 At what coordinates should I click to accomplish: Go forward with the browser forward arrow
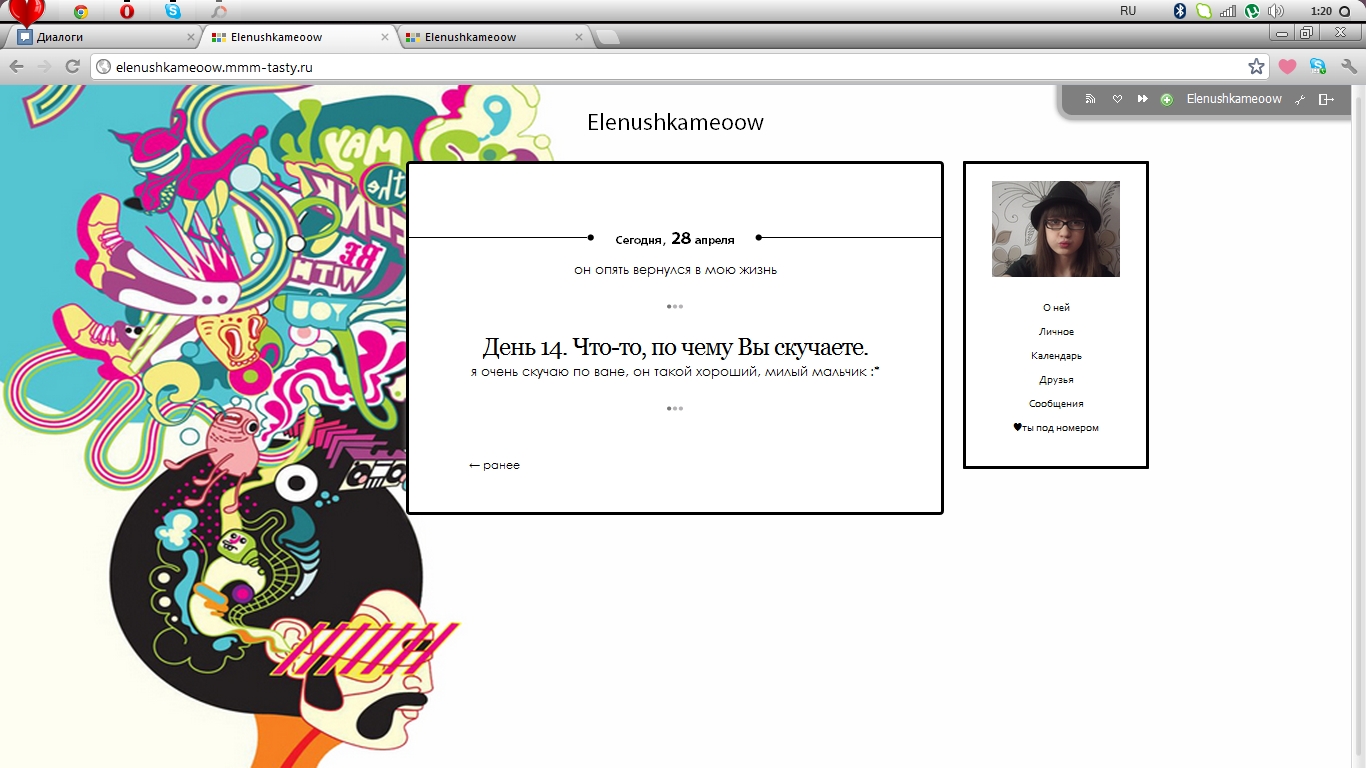click(x=44, y=67)
